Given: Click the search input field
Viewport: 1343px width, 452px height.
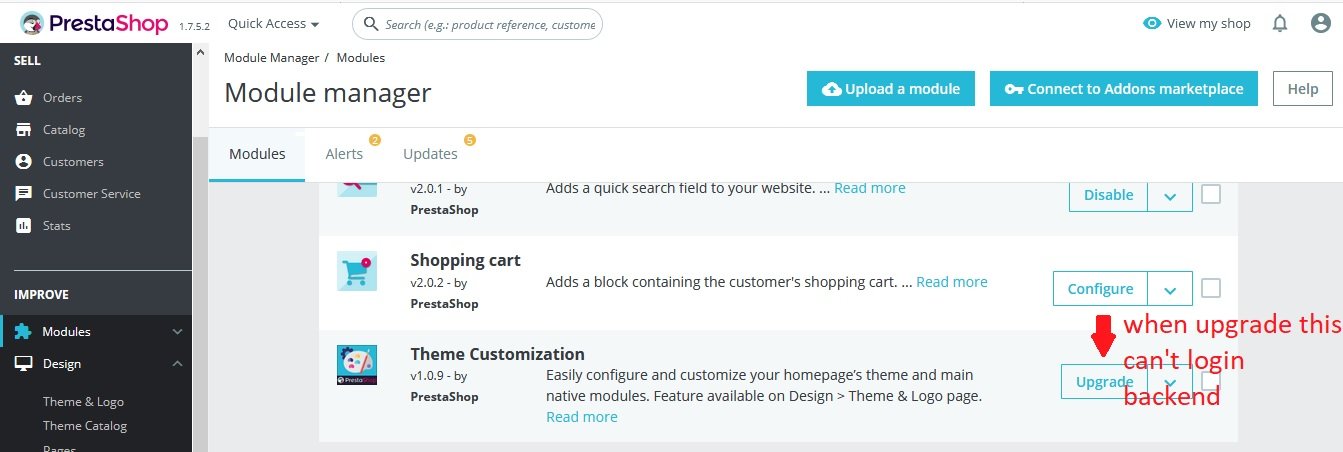Looking at the screenshot, I should pyautogui.click(x=489, y=24).
